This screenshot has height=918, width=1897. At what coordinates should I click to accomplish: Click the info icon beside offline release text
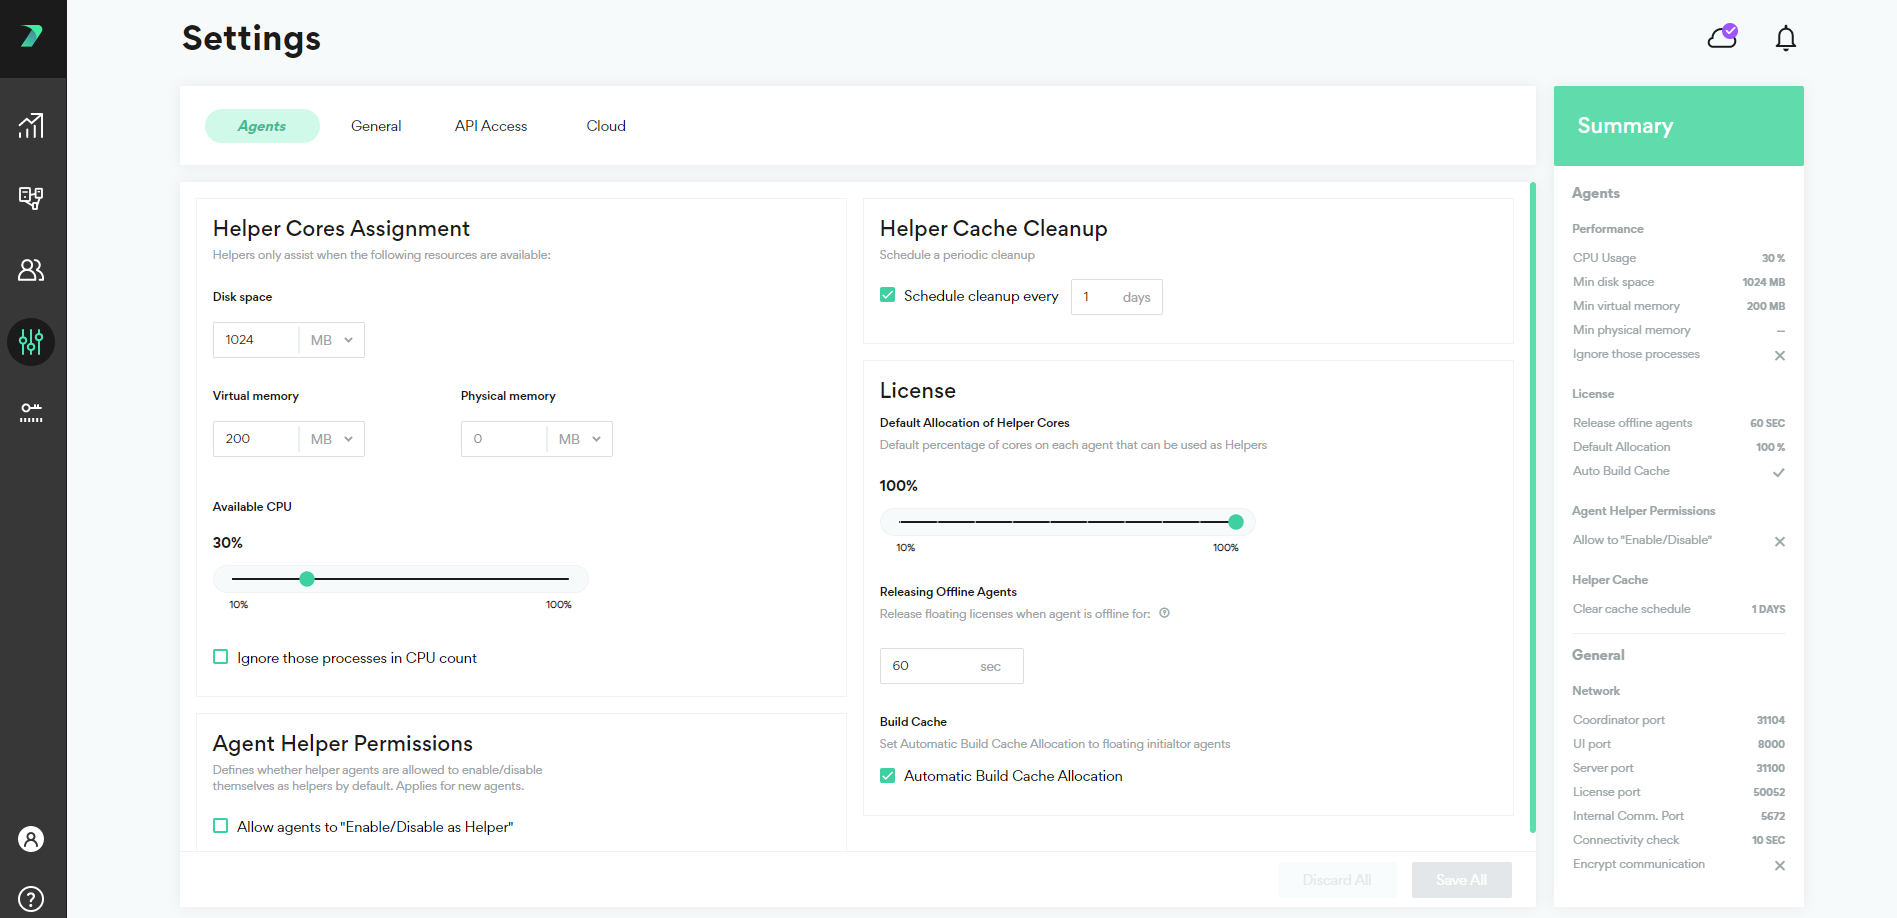[x=1164, y=613]
